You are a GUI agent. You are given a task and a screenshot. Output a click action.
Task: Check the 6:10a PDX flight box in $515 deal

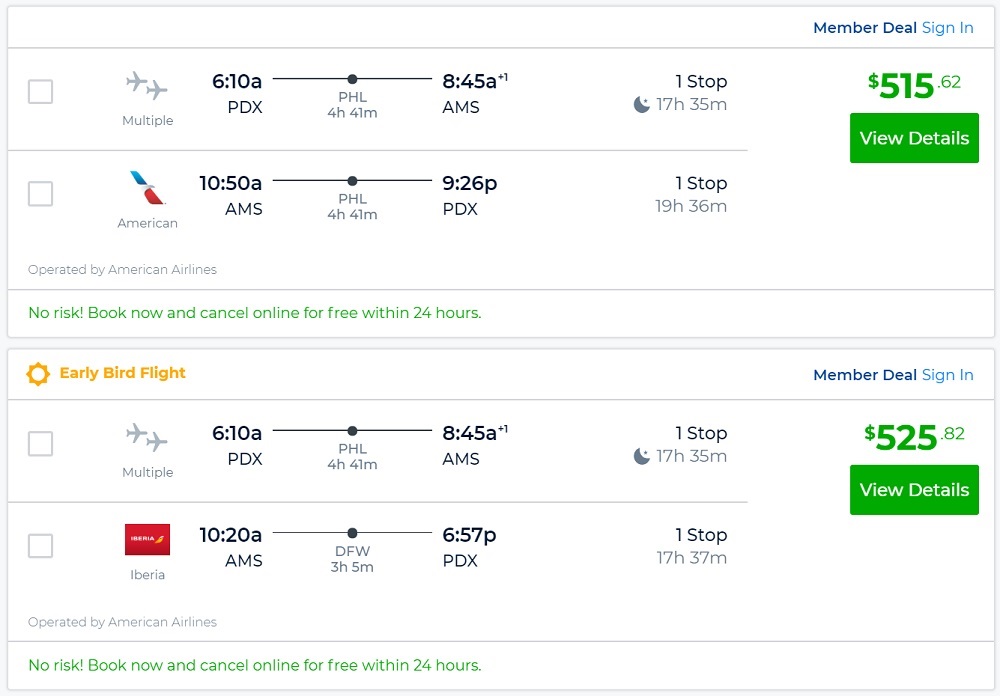40,92
